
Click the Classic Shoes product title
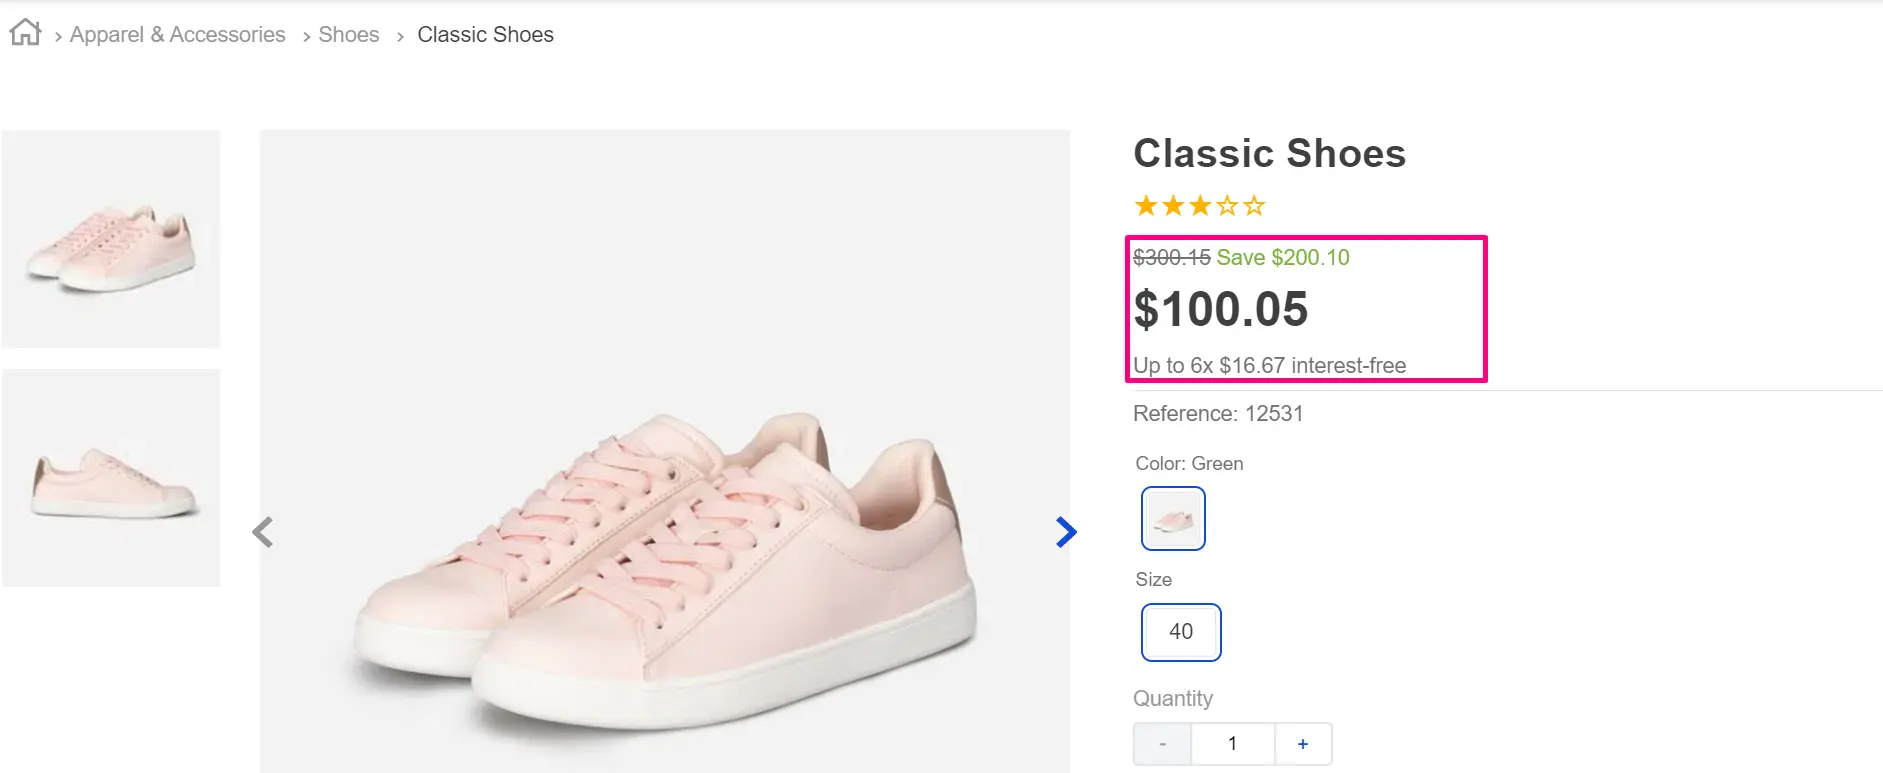(1269, 154)
